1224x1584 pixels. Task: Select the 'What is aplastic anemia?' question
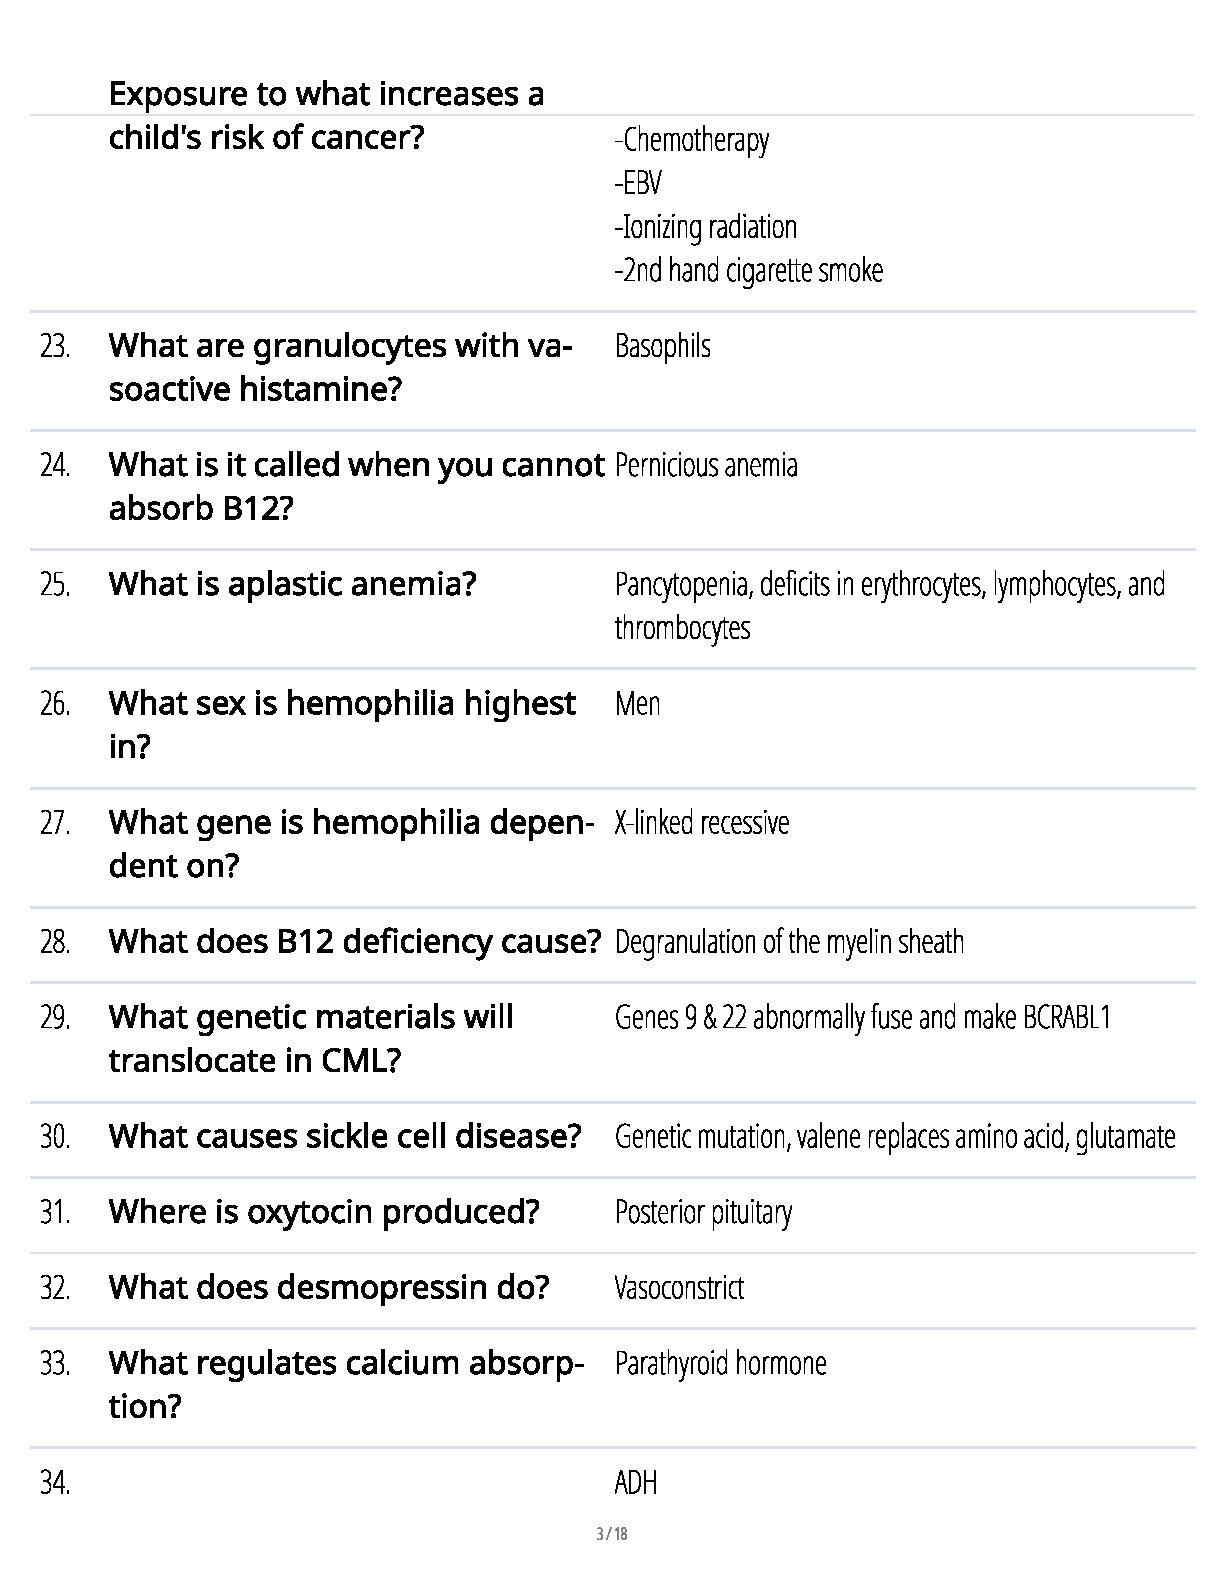292,584
